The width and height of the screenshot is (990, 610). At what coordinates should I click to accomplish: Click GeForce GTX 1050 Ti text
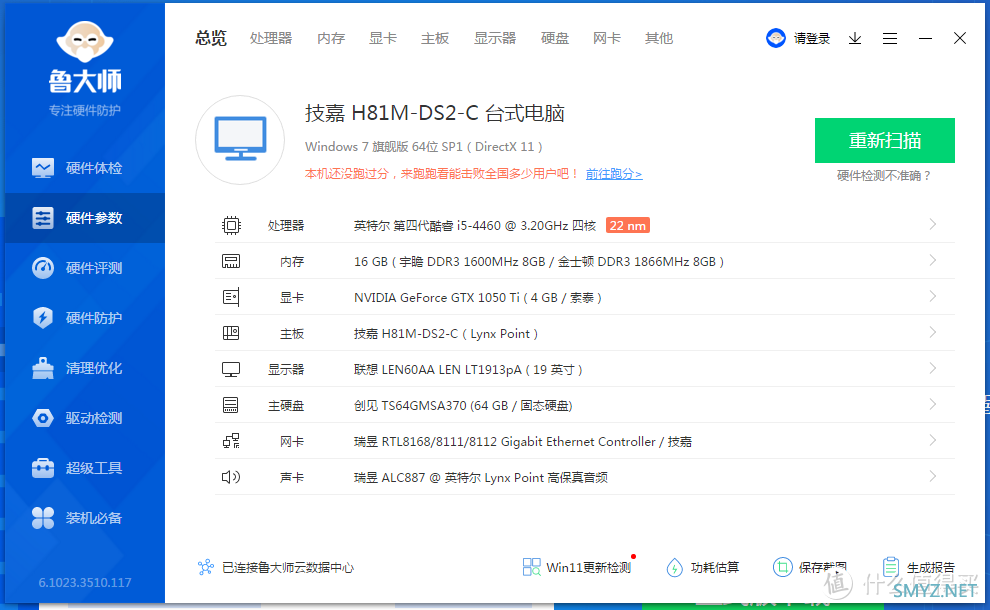[x=477, y=297]
